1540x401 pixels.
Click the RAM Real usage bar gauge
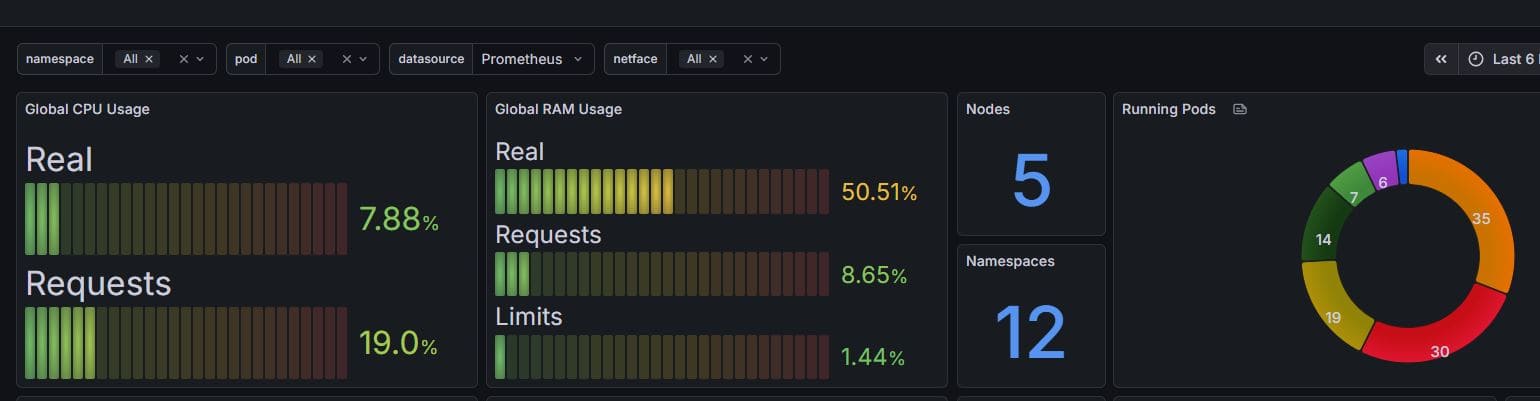661,191
